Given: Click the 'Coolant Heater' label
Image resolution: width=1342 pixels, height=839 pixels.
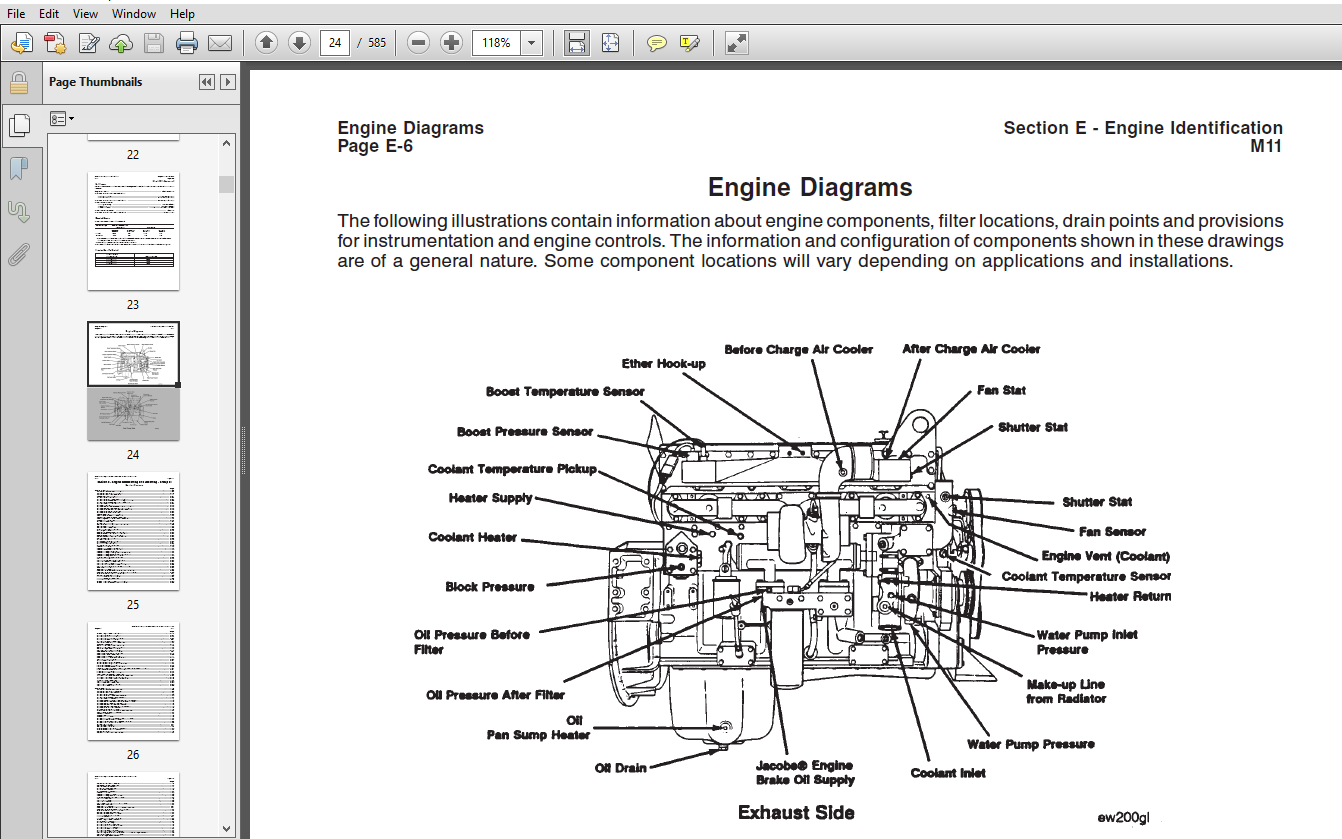Looking at the screenshot, I should point(473,537).
